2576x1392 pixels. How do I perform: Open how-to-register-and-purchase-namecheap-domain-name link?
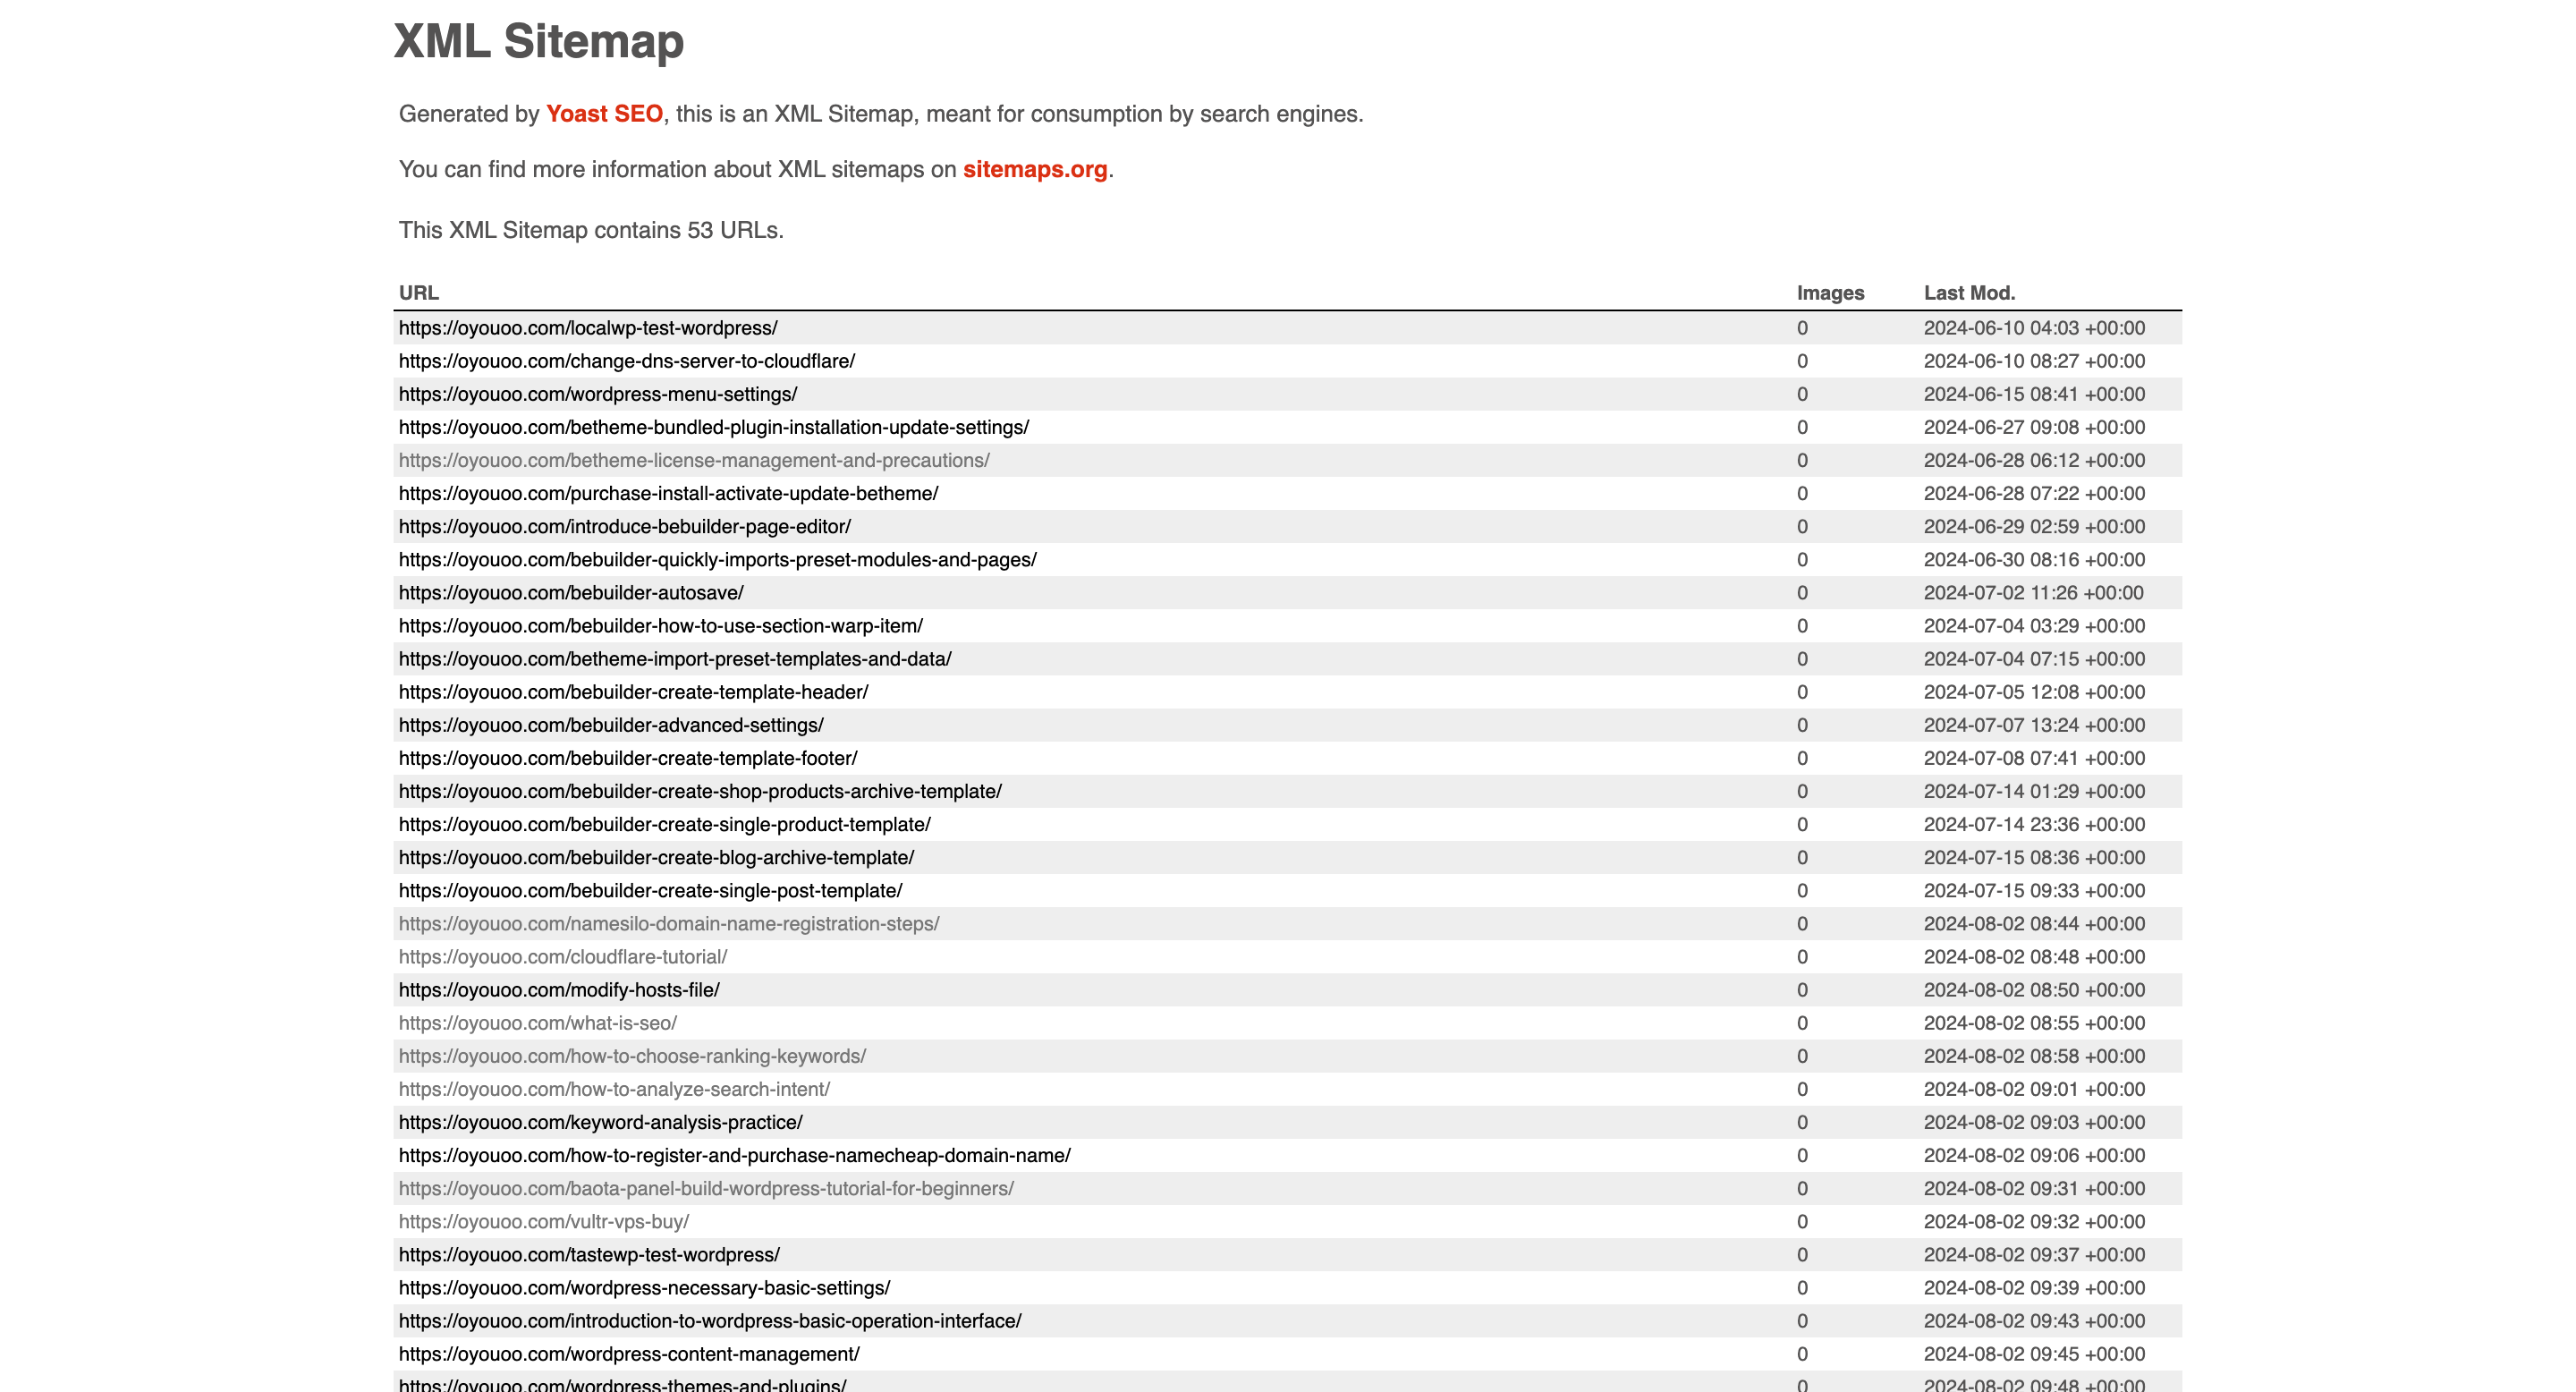pos(735,1155)
